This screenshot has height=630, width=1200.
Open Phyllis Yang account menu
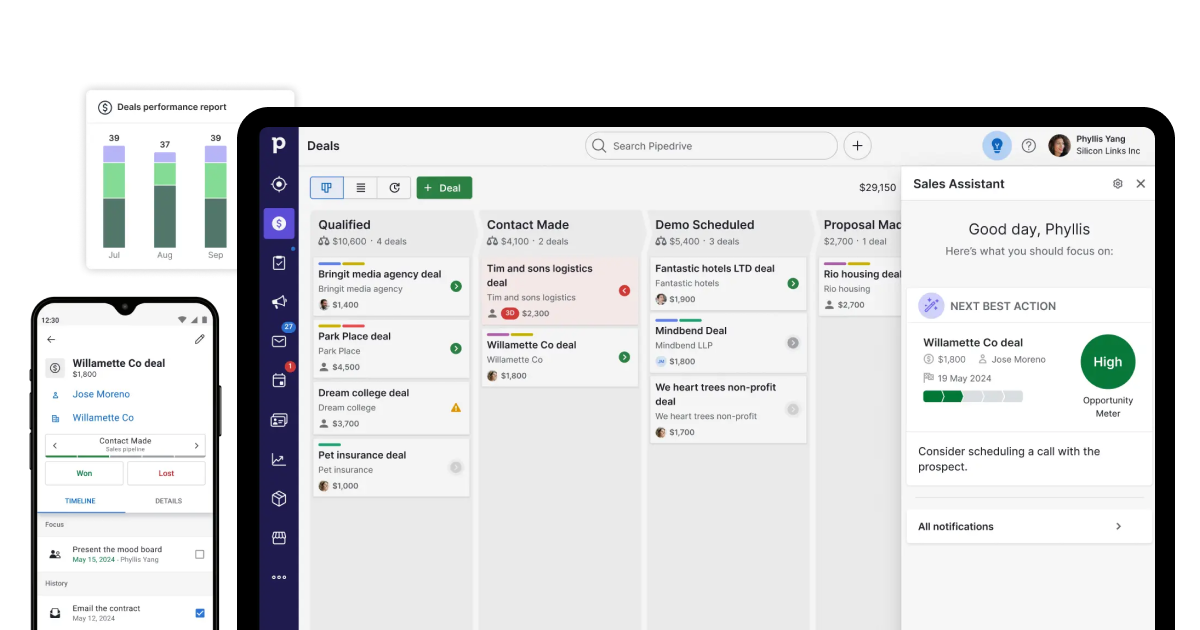pos(1094,146)
